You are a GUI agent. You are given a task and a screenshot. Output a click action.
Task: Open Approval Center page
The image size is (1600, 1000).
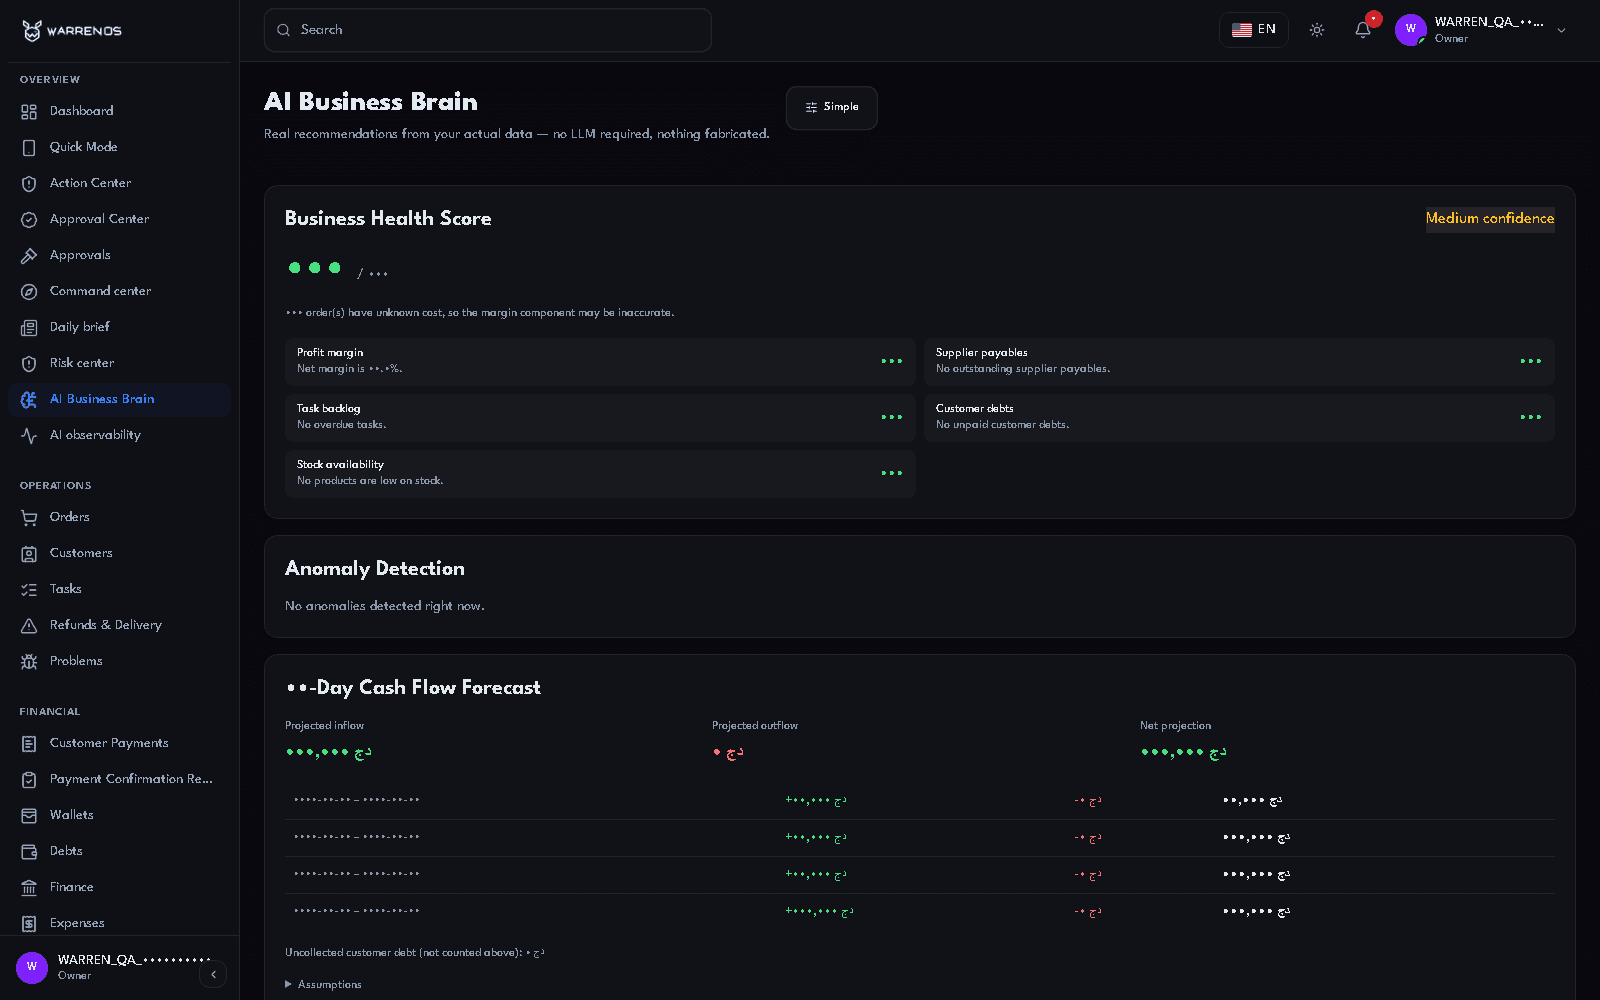pos(119,219)
